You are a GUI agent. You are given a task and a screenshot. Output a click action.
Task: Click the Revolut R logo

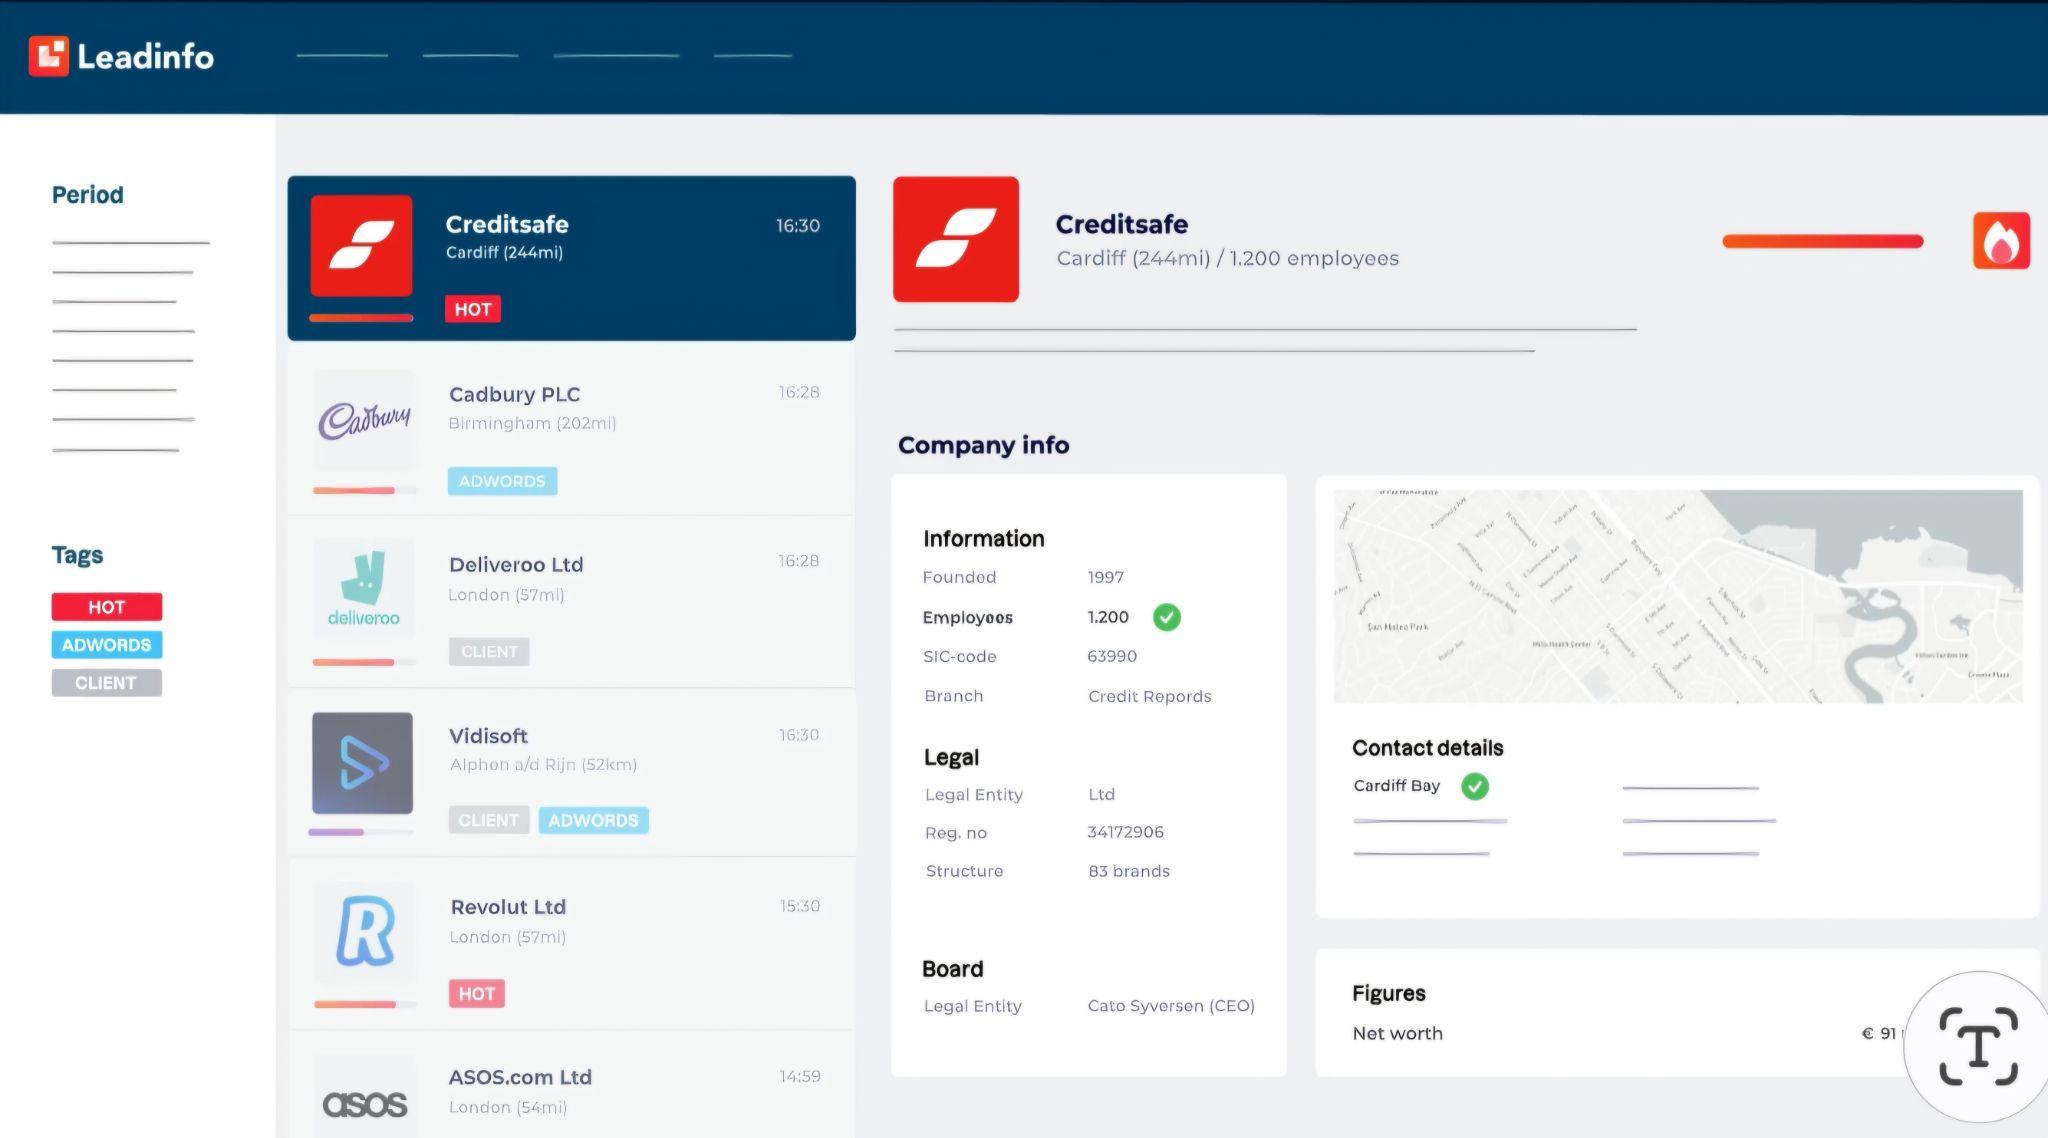365,932
